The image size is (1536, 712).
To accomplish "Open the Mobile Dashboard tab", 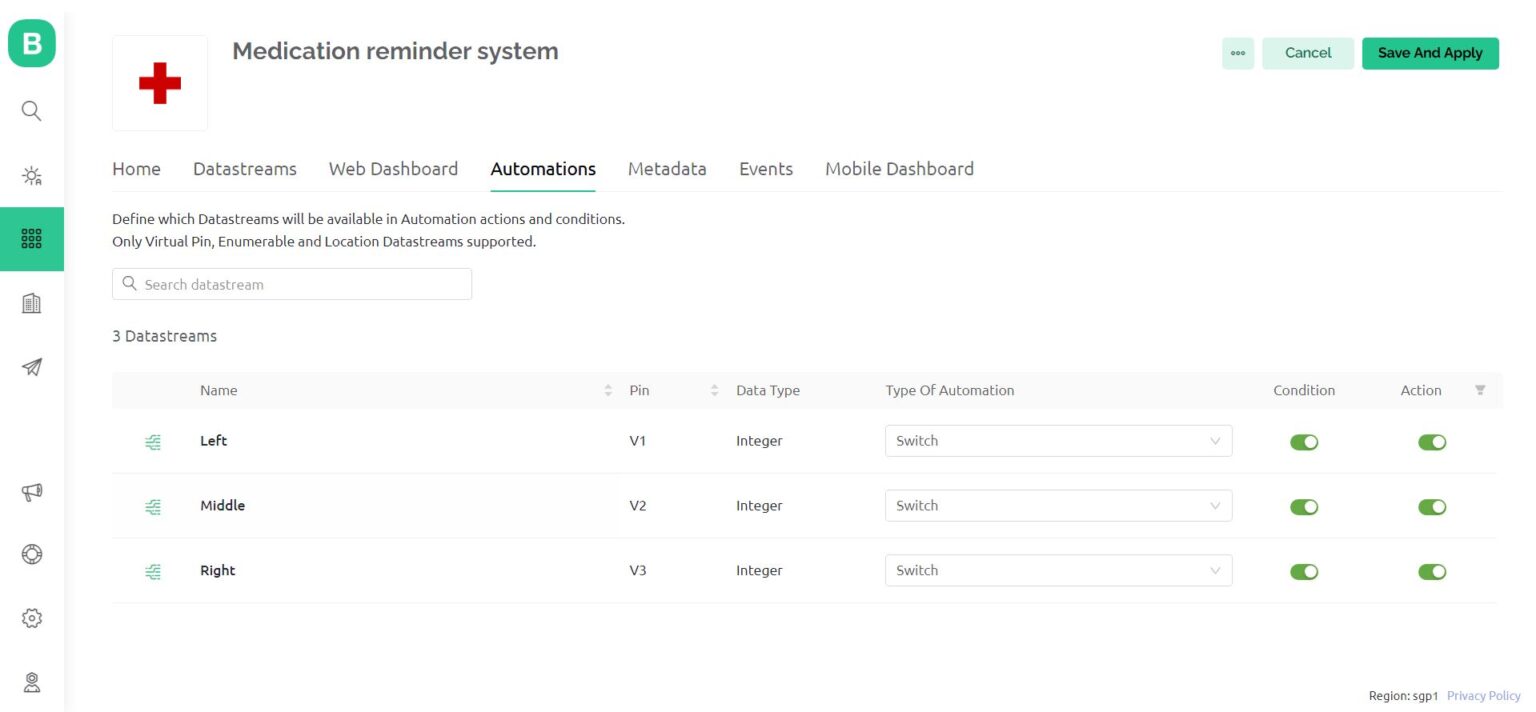I will point(899,168).
